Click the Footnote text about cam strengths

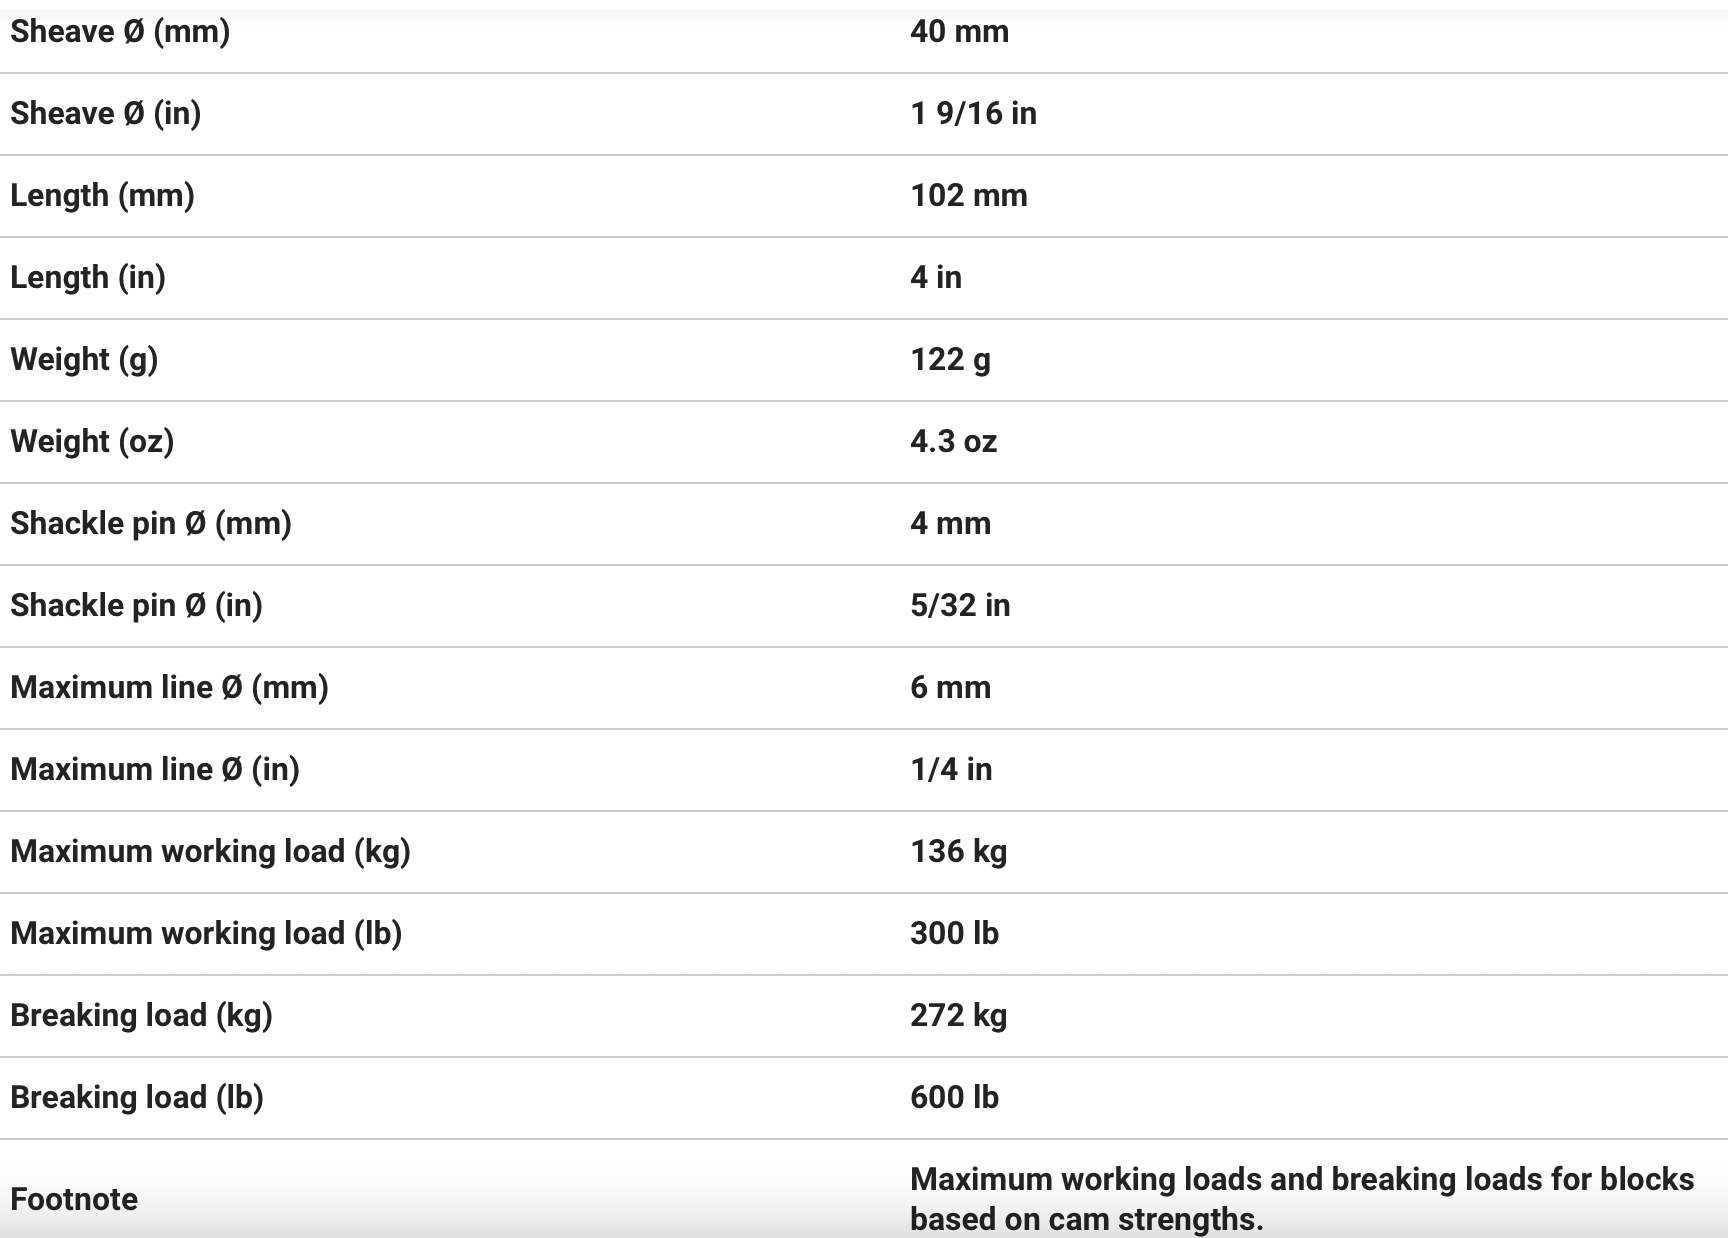[1301, 1199]
